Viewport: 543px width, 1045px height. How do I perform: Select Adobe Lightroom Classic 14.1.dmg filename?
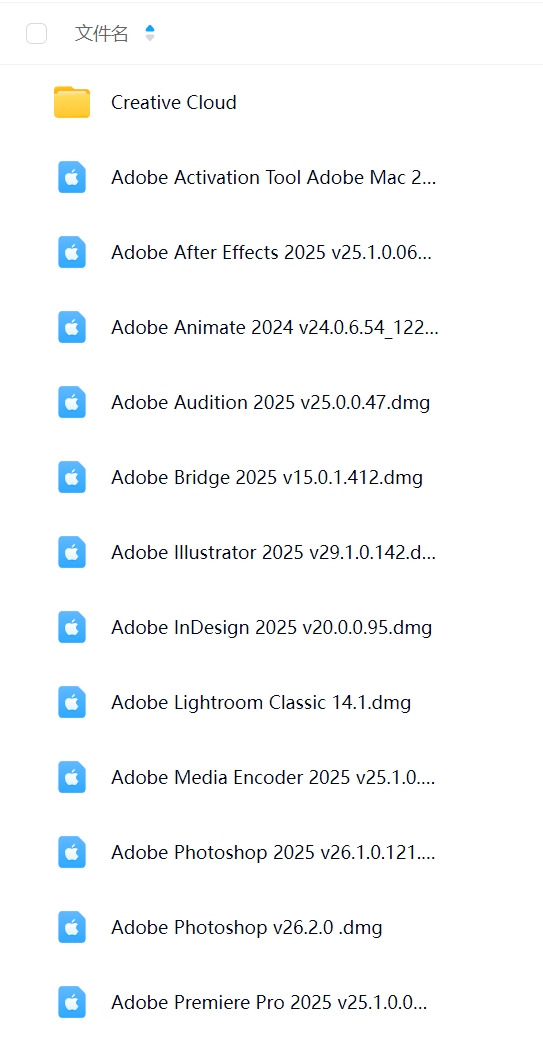(x=261, y=702)
